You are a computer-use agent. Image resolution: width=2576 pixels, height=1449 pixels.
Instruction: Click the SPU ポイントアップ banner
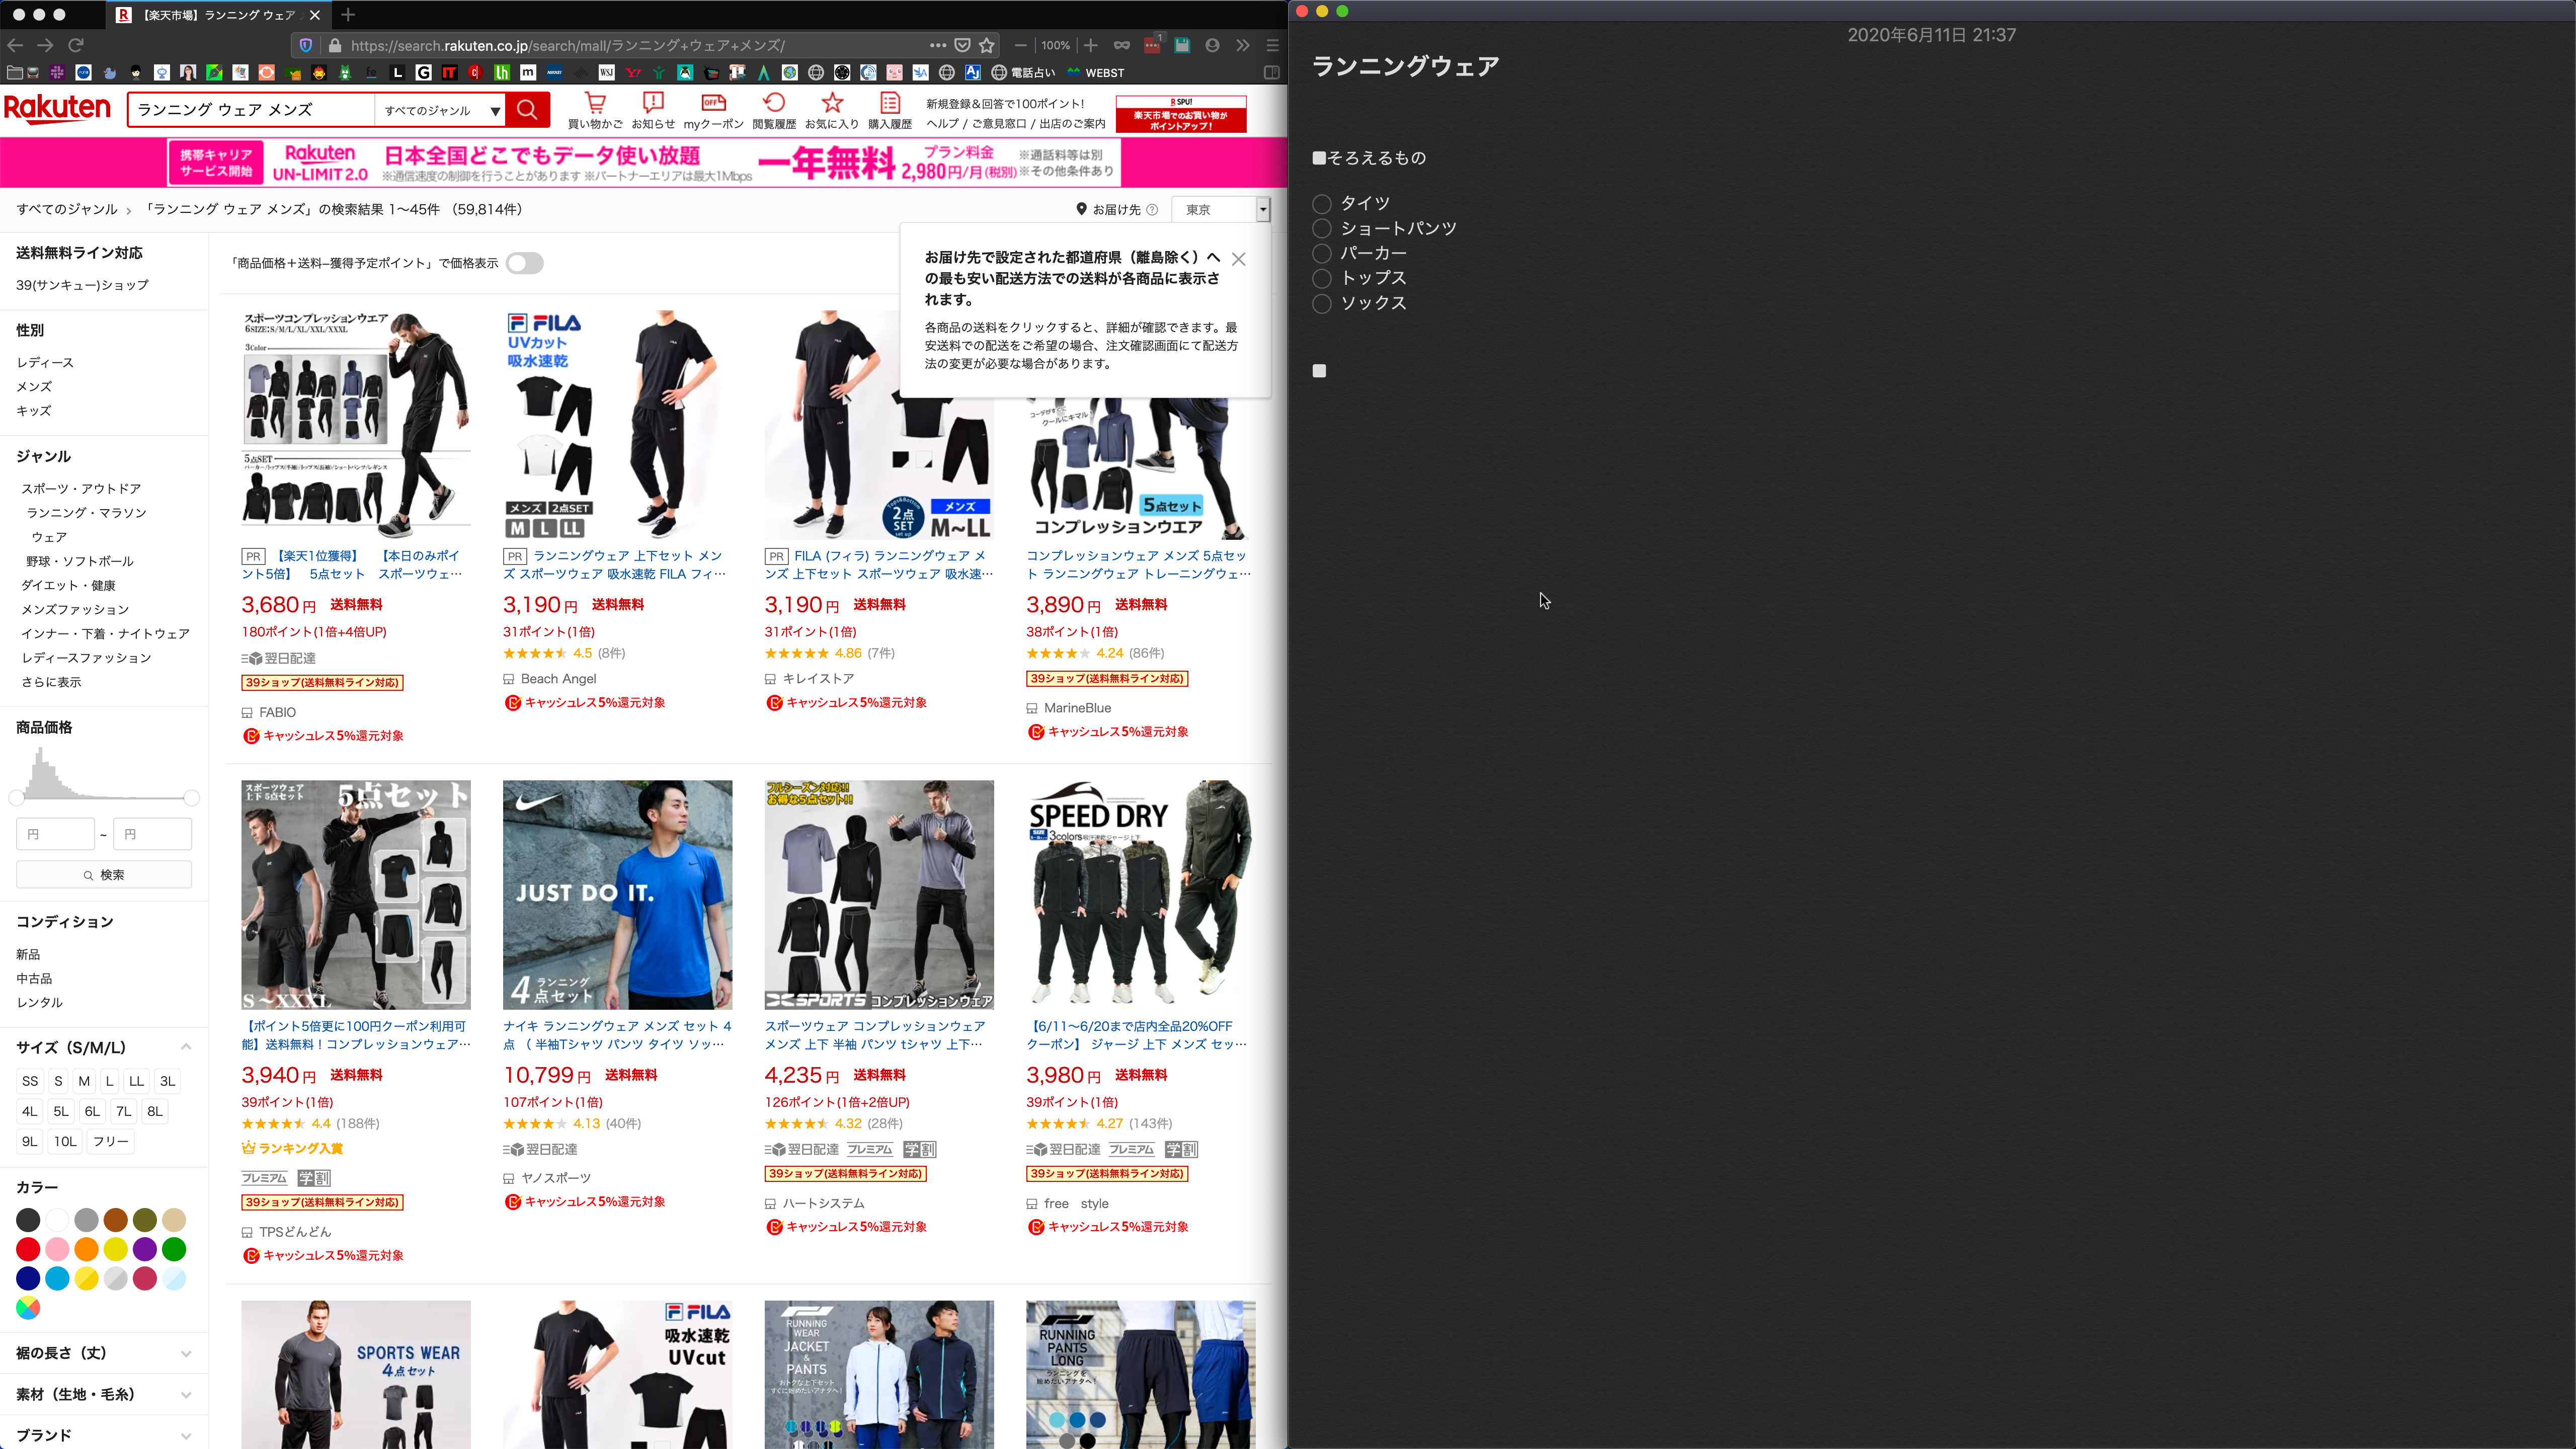[1181, 114]
